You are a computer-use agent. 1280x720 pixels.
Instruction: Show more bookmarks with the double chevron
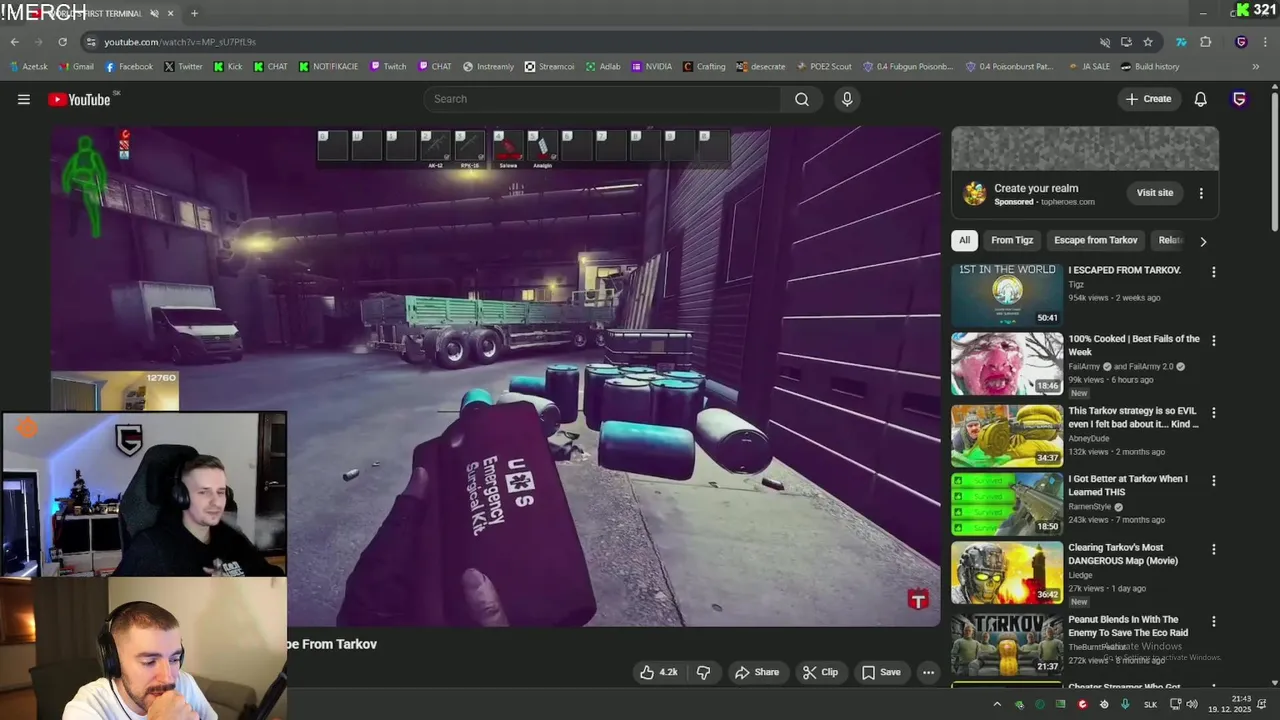point(1255,67)
